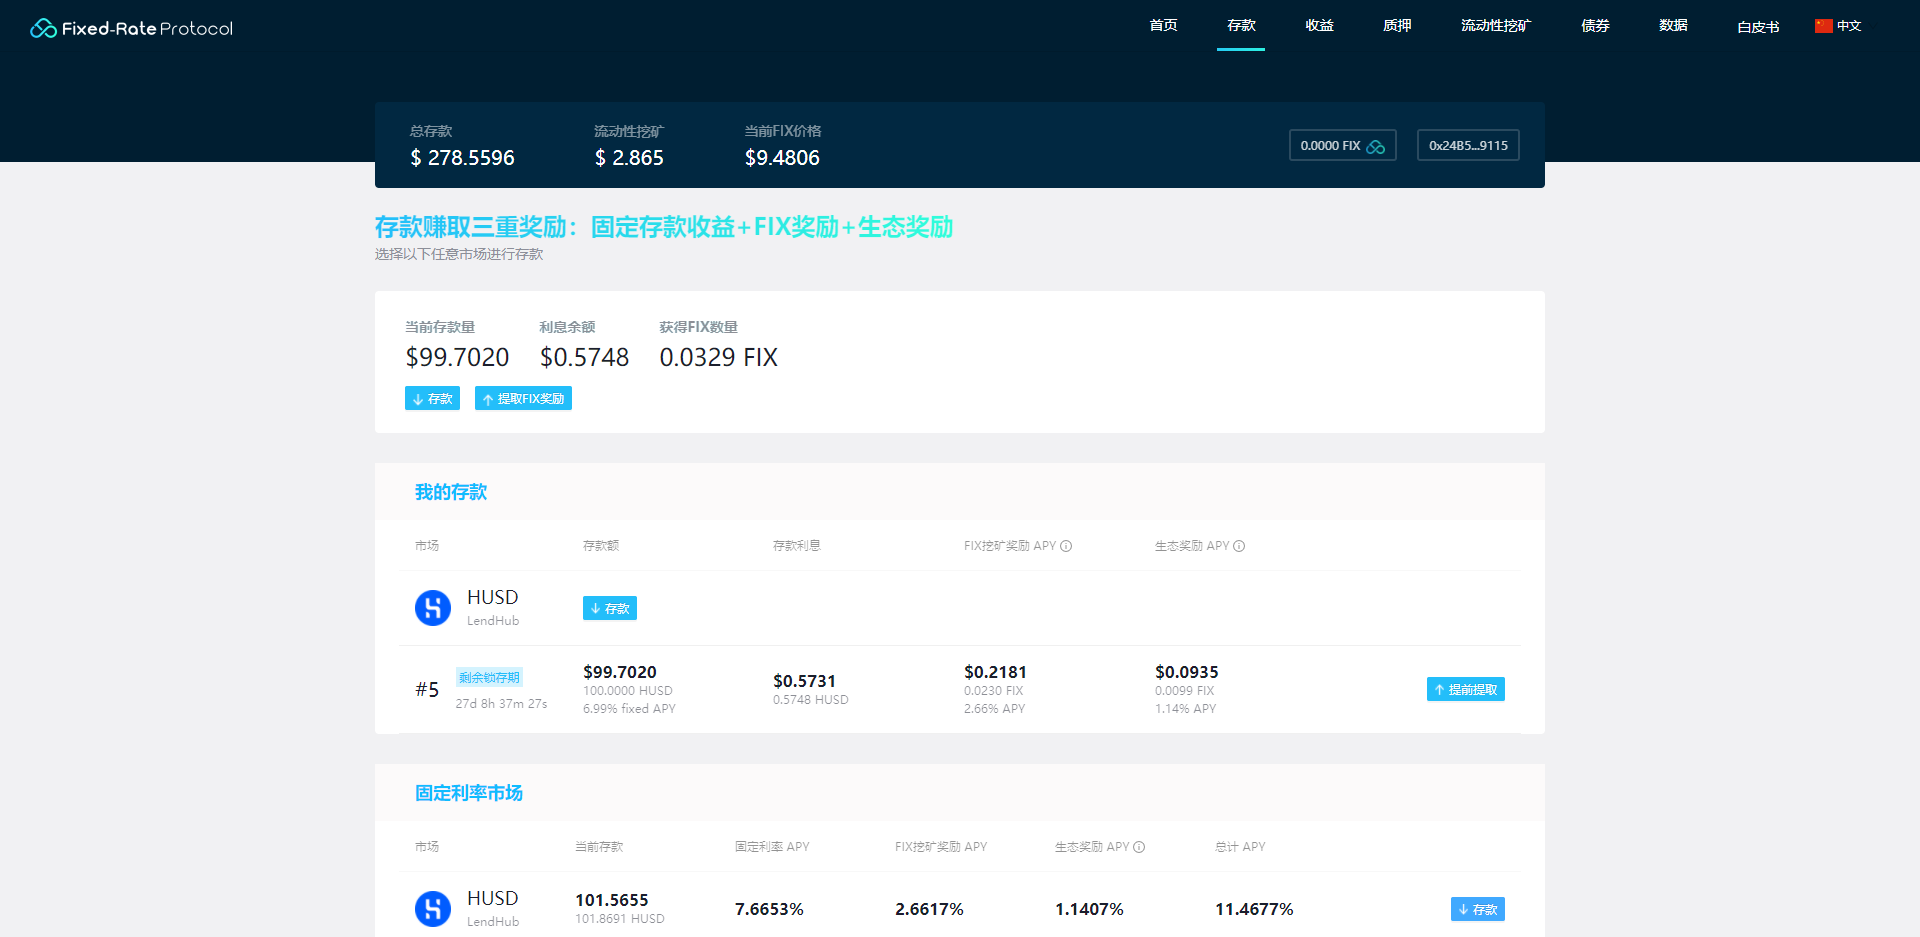Image resolution: width=1920 pixels, height=937 pixels.
Task: Go to 收益 page
Action: [1319, 26]
